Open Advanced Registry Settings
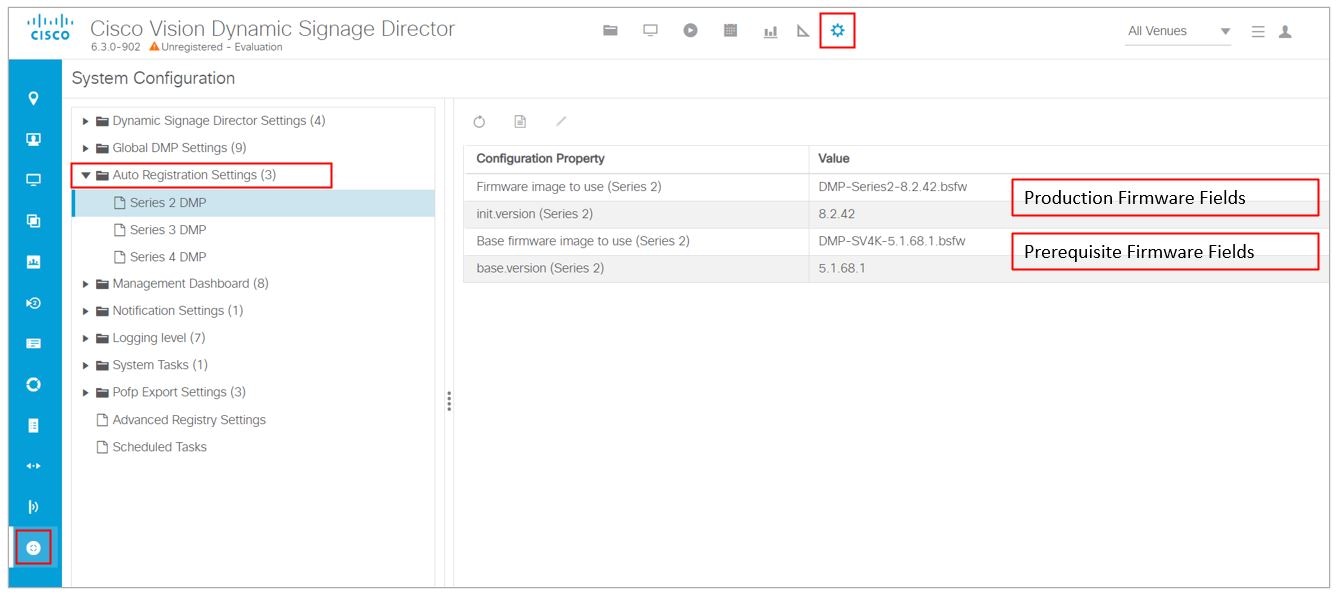 coord(189,420)
